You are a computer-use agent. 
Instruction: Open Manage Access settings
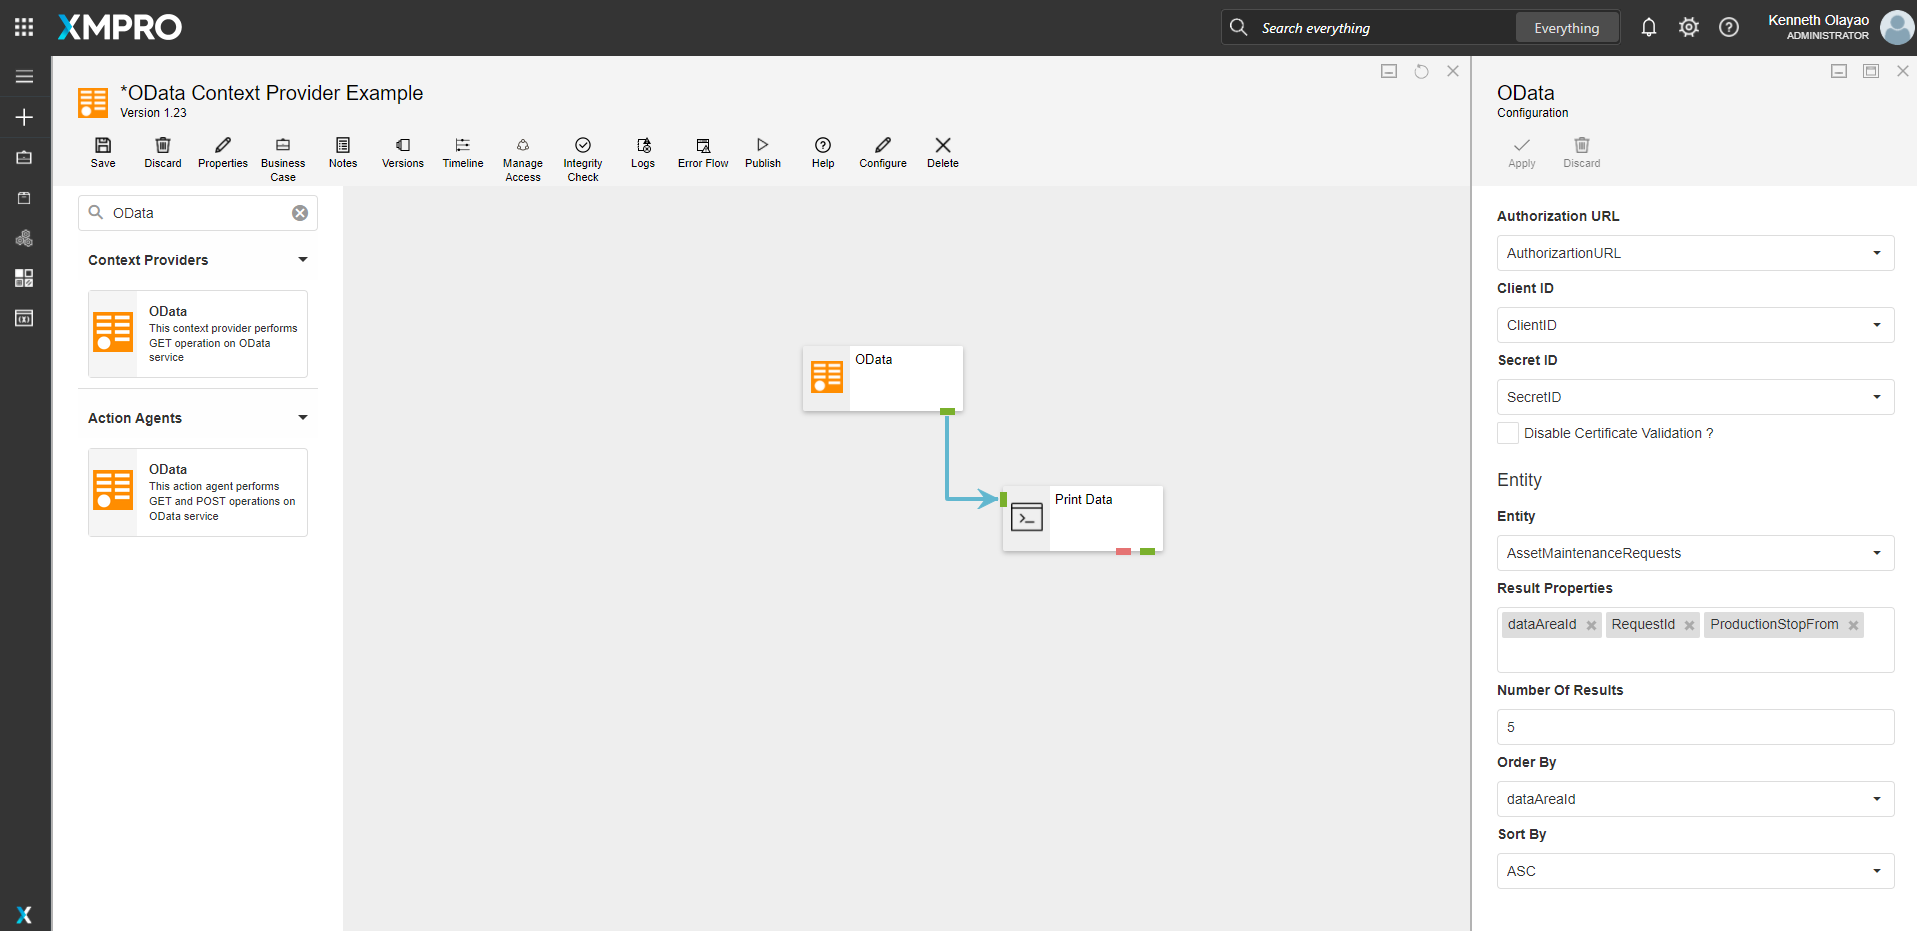coord(522,159)
